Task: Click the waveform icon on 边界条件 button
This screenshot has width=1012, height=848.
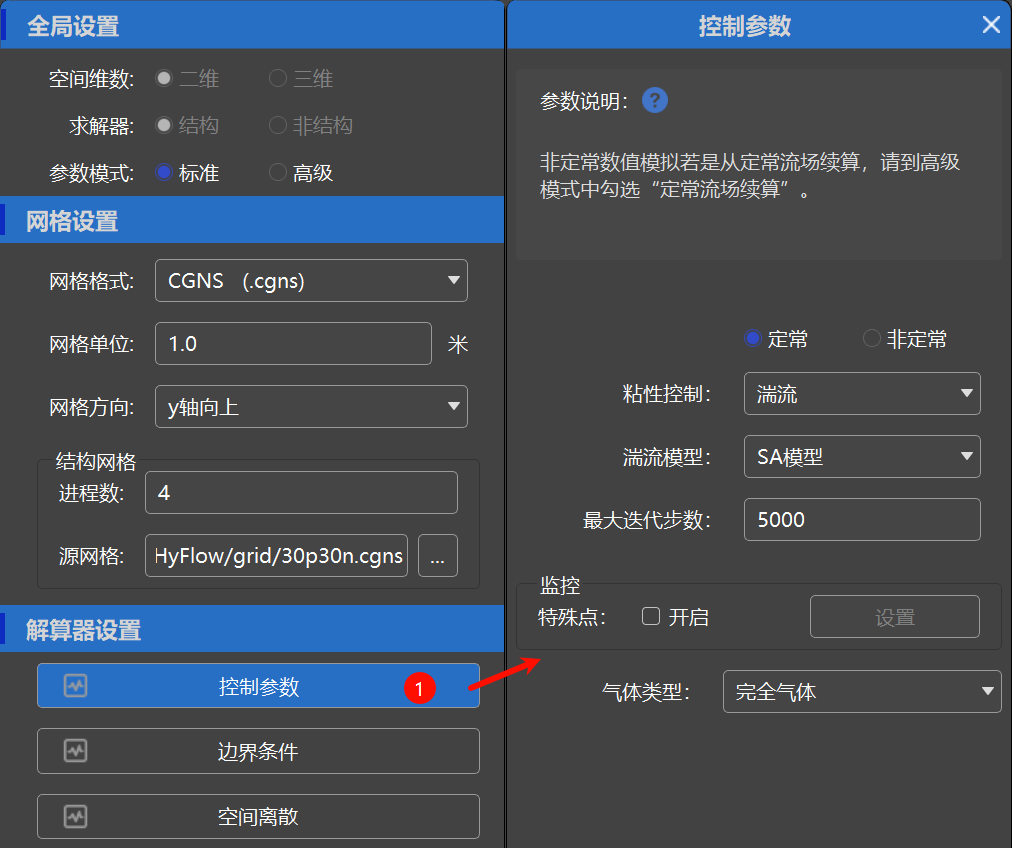Action: pos(75,751)
